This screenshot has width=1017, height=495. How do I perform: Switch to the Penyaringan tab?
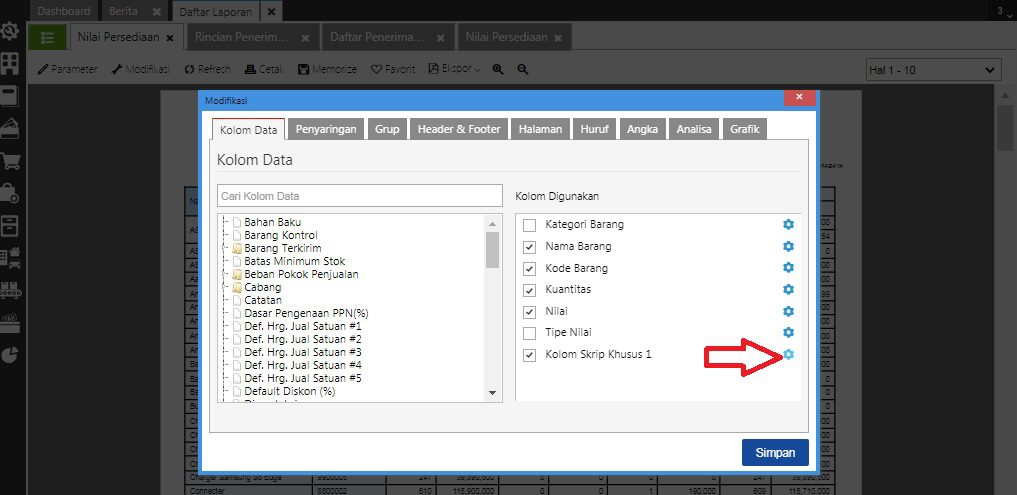326,129
